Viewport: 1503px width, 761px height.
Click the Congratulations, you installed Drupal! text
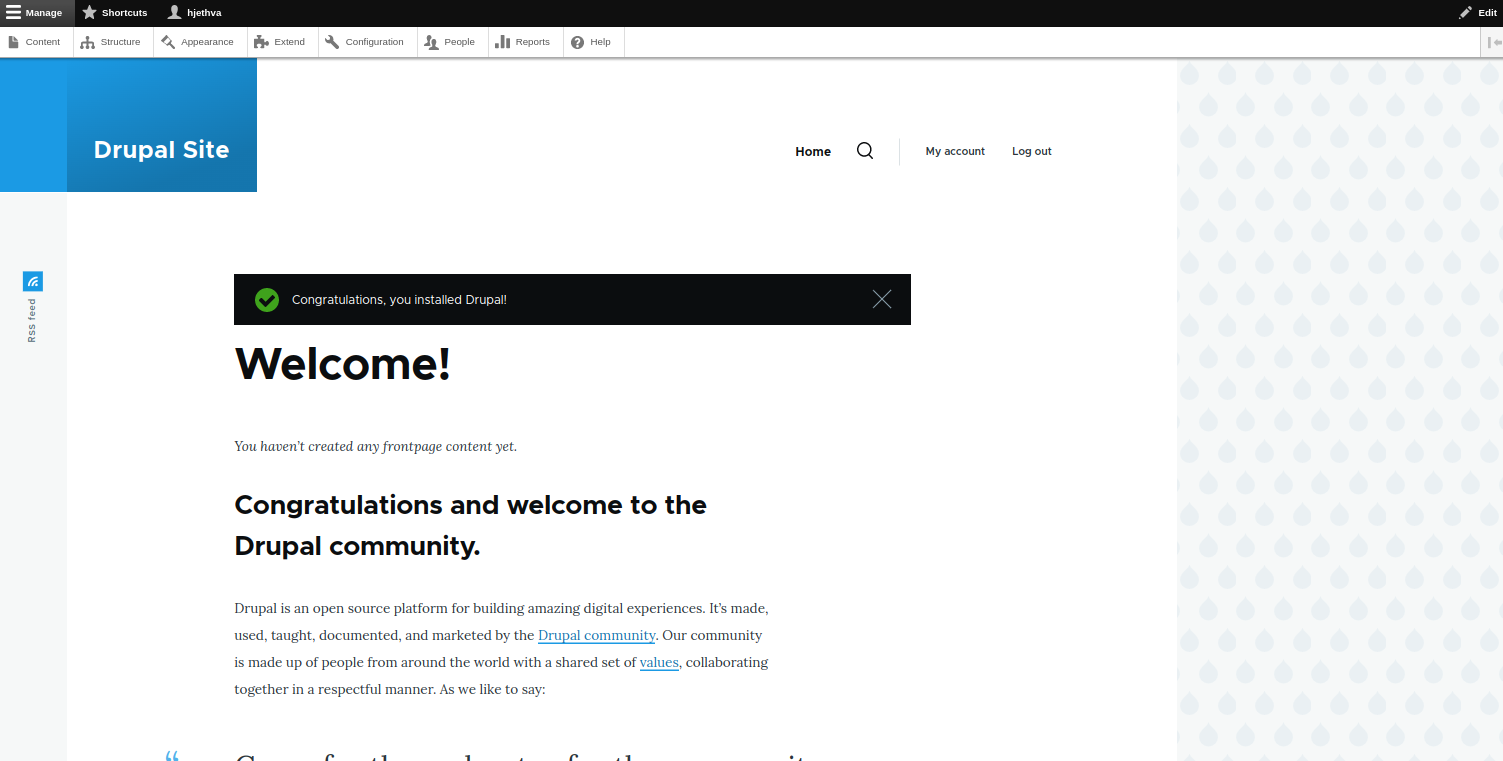point(399,300)
